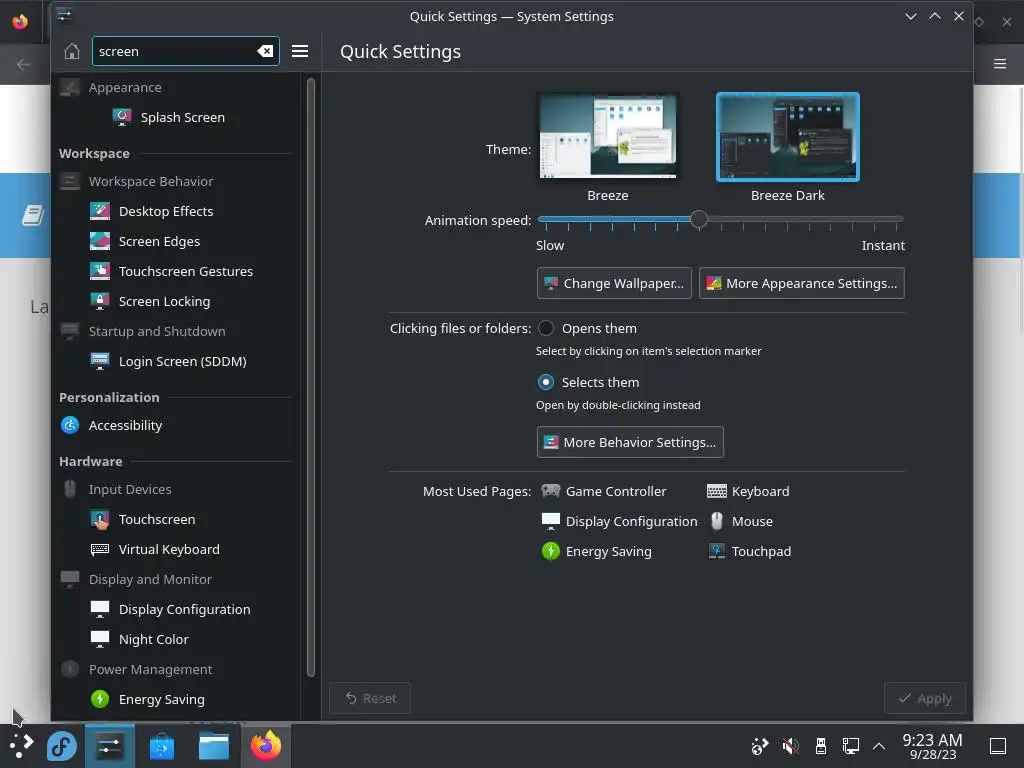Screen dimensions: 1024x768
Task: Select Display and Monitor category
Action: pos(174,580)
